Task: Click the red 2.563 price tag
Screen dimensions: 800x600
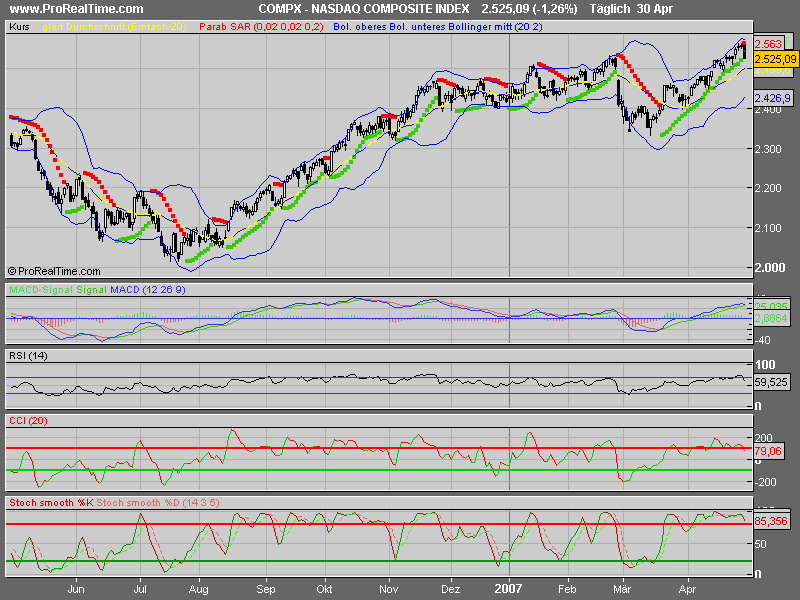Action: pyautogui.click(x=768, y=44)
